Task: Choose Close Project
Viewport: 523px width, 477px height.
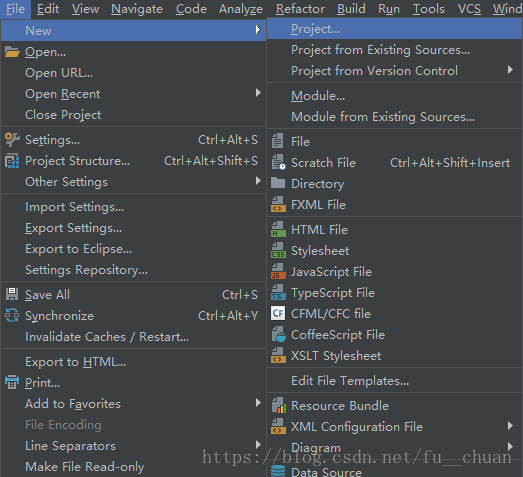Action: point(133,115)
